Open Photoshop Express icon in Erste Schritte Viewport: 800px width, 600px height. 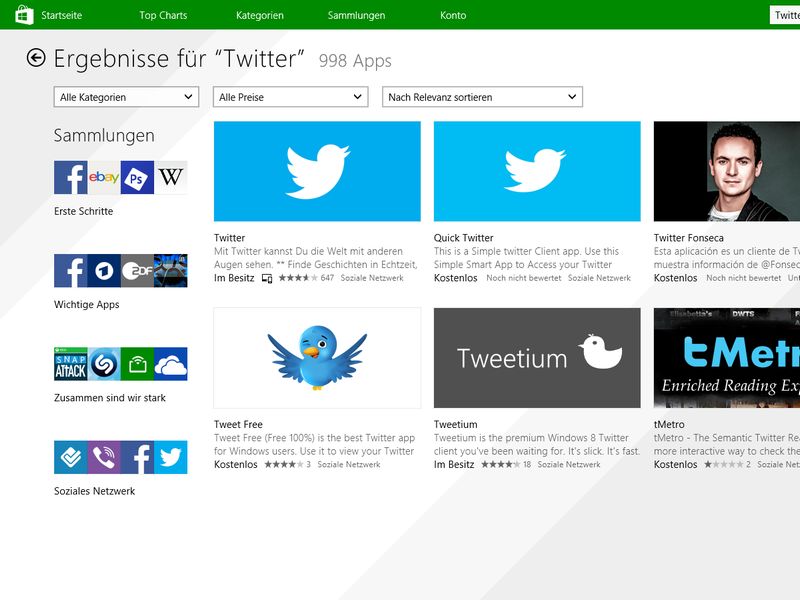137,177
